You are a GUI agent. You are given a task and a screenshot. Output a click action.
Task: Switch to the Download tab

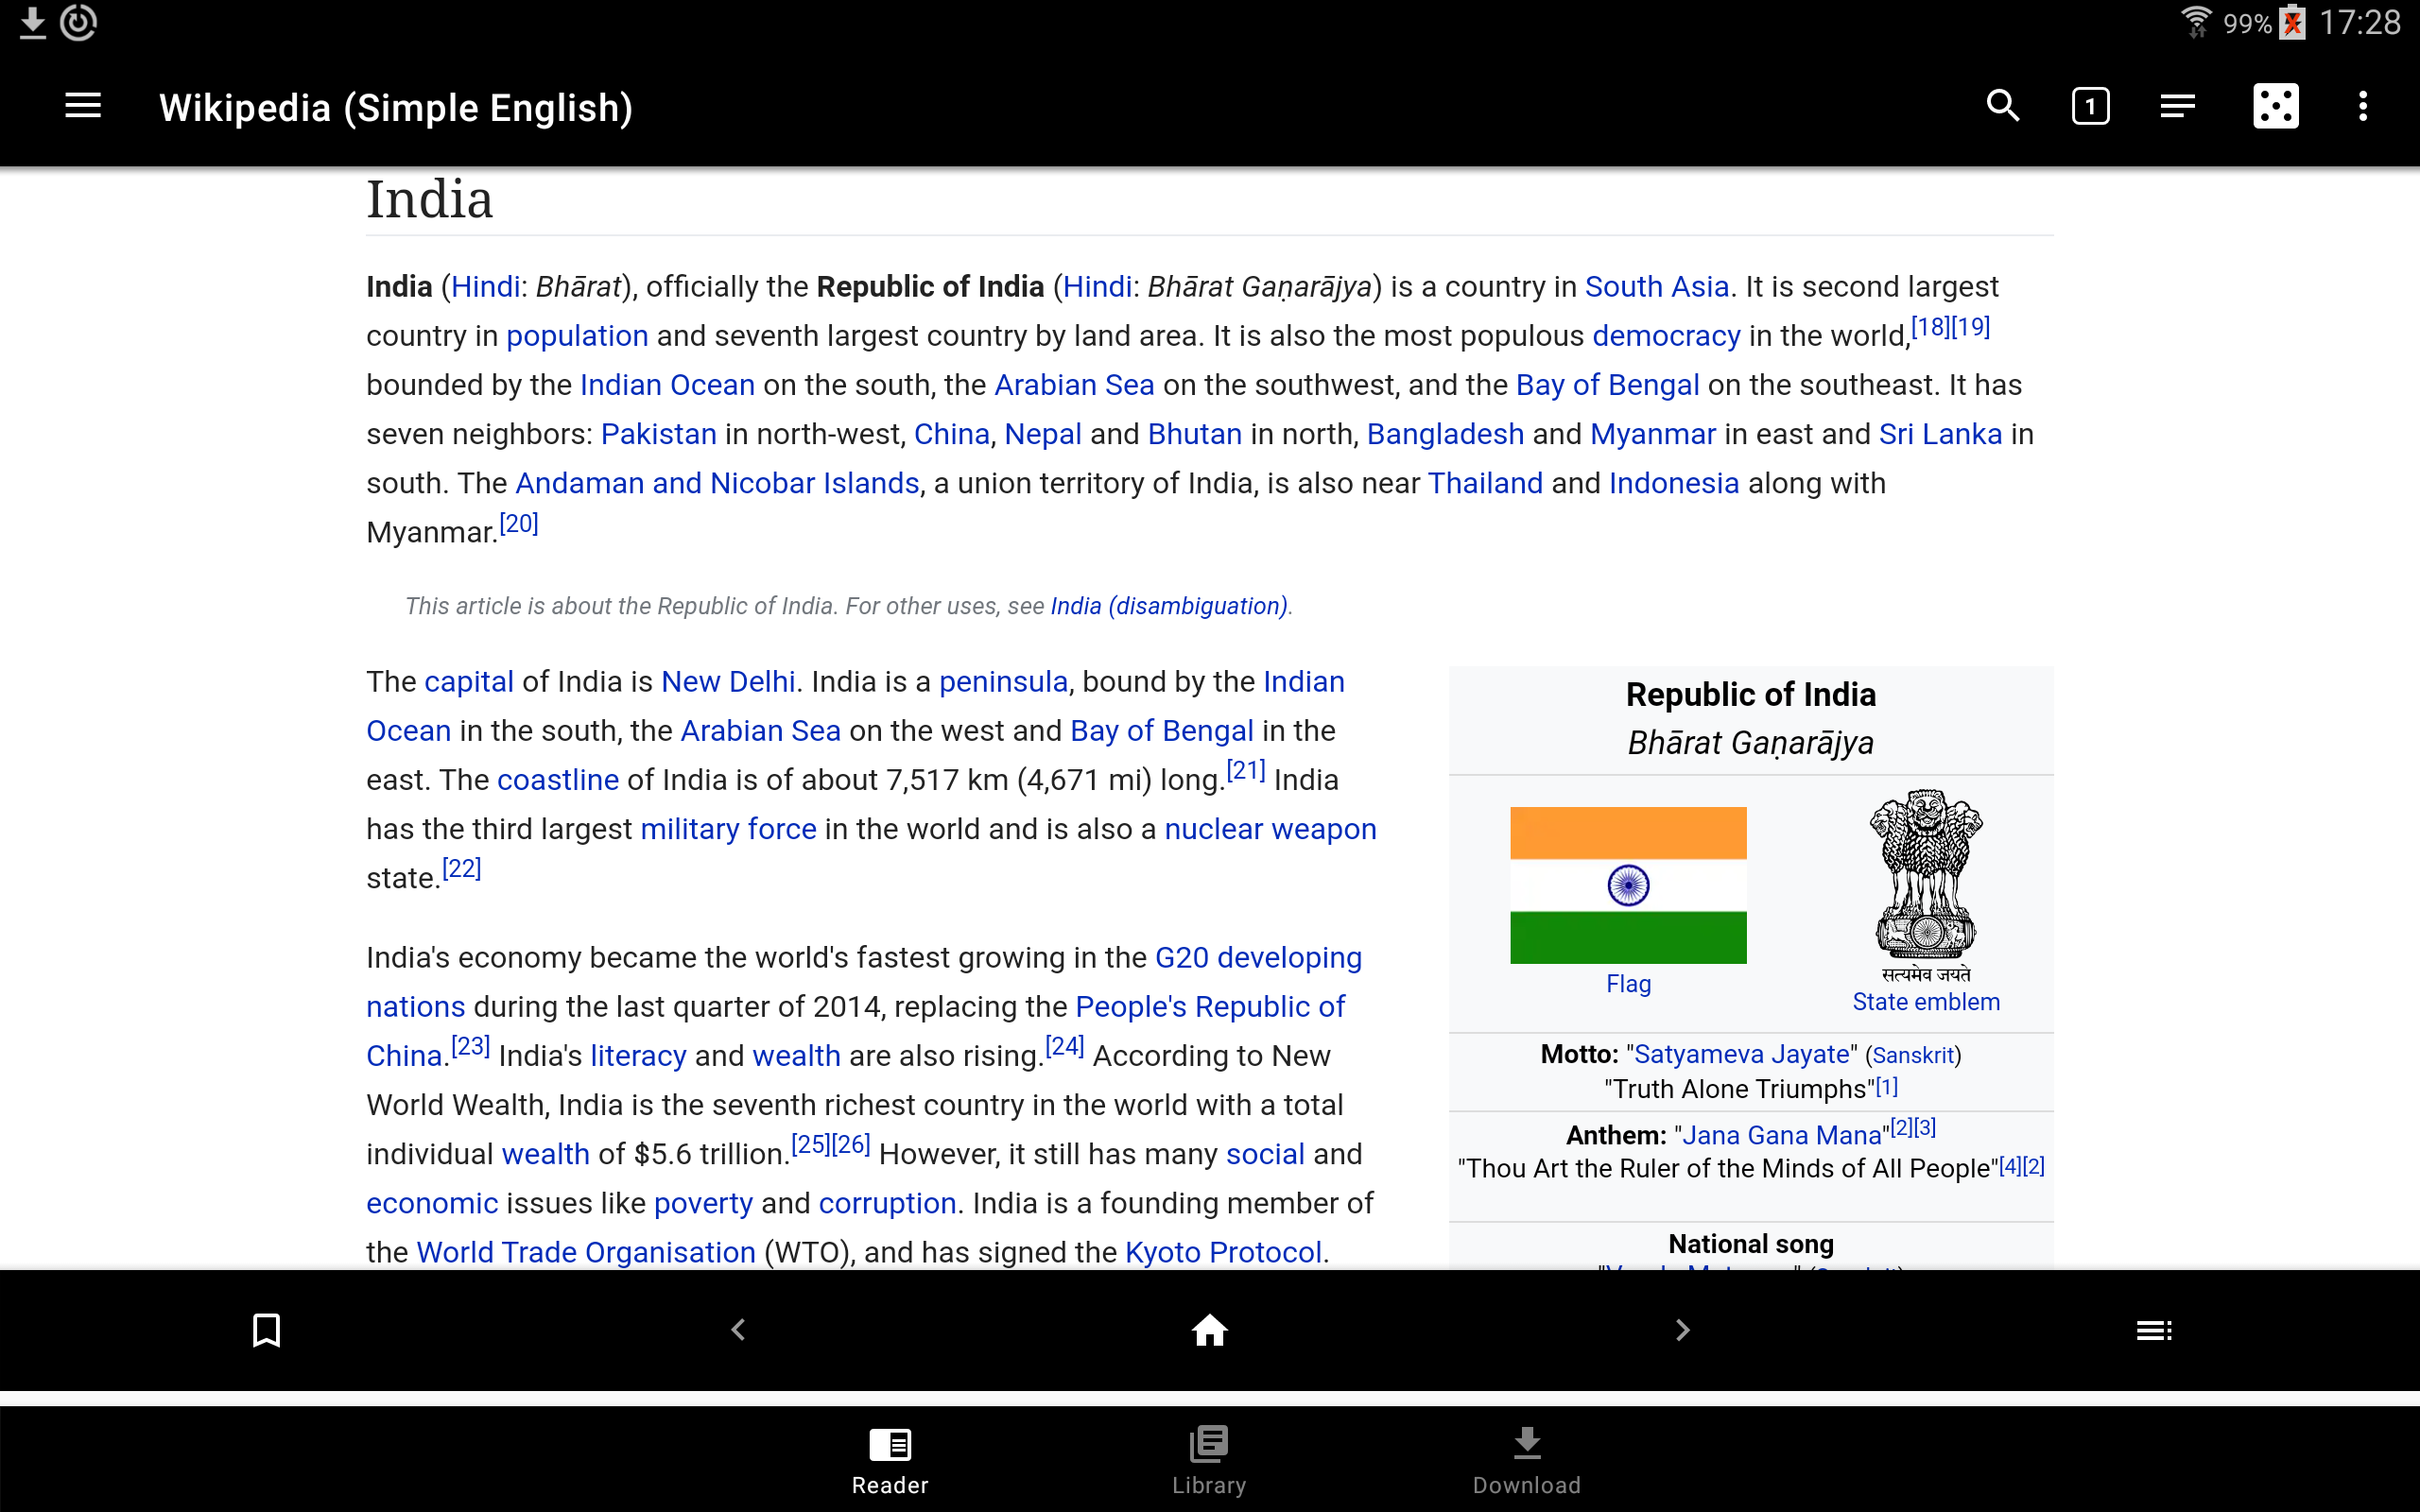coord(1526,1459)
